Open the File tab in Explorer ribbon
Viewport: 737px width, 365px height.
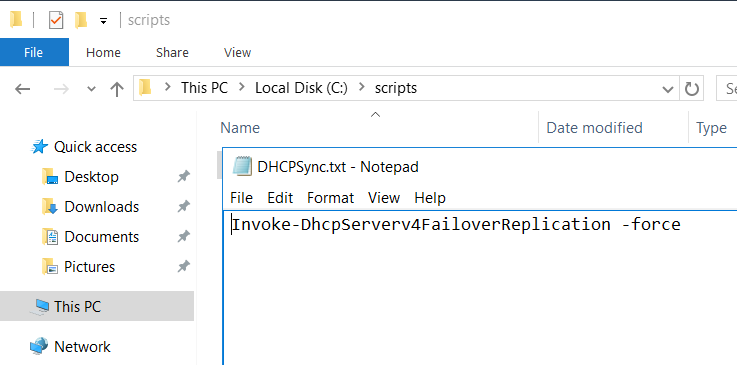pos(34,52)
